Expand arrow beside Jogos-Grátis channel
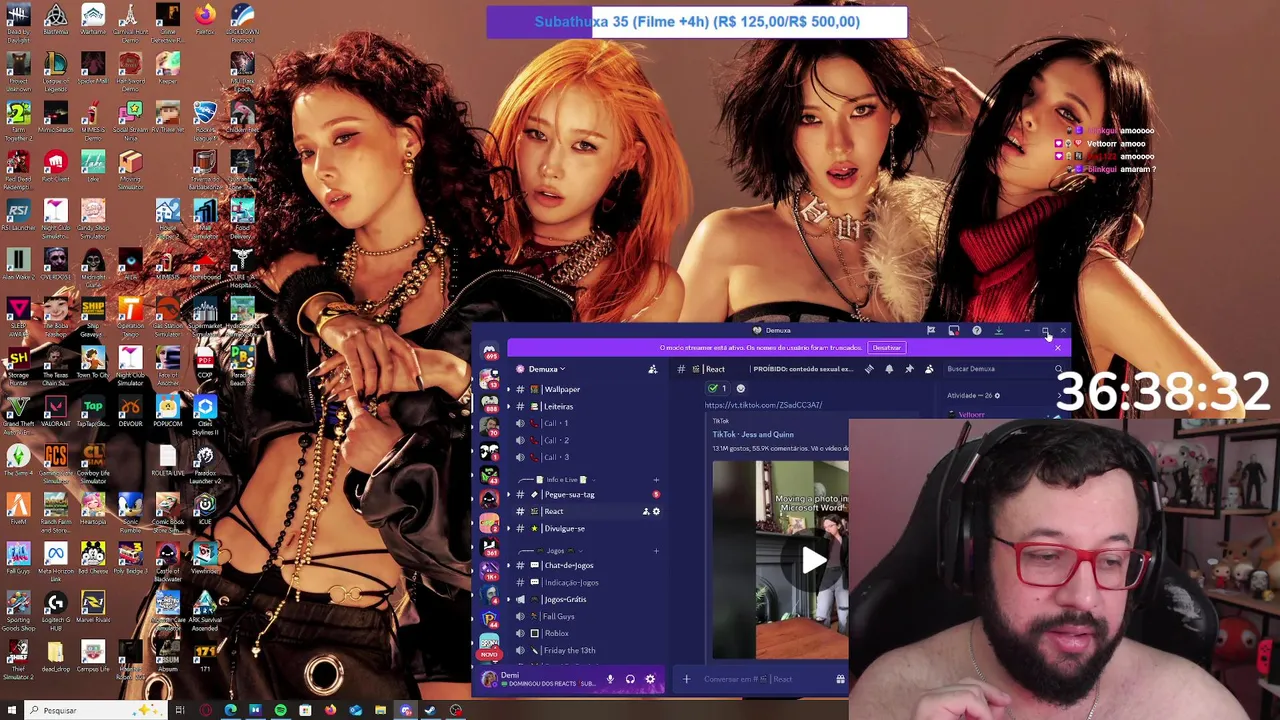This screenshot has width=1280, height=720. click(x=508, y=599)
